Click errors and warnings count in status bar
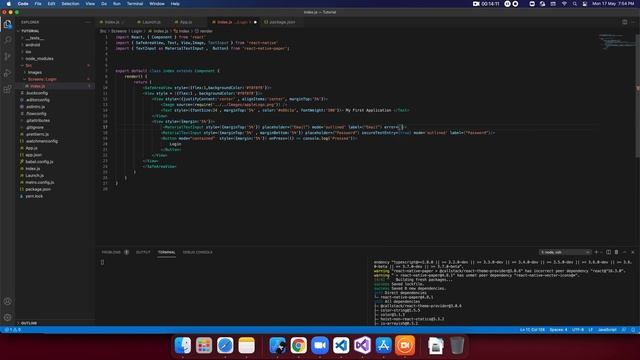The width and height of the screenshot is (640, 360). click(13, 330)
